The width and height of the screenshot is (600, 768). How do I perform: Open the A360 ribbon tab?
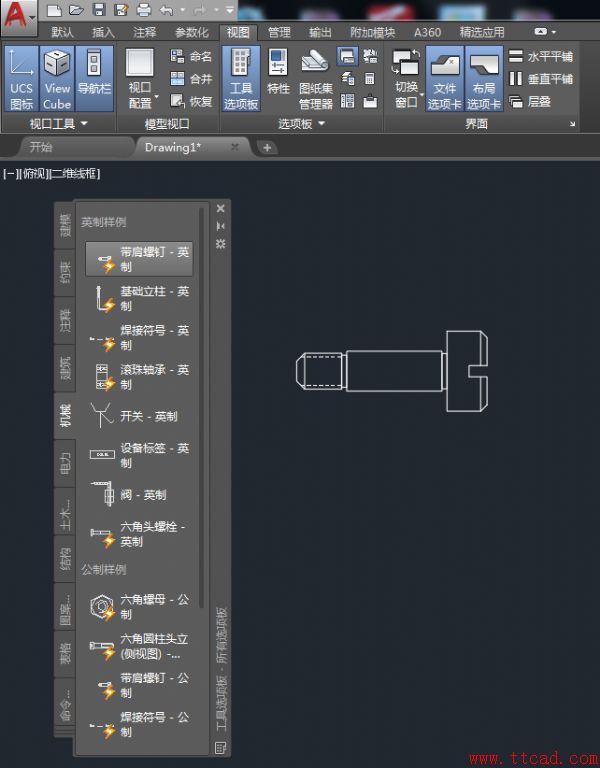pos(427,32)
